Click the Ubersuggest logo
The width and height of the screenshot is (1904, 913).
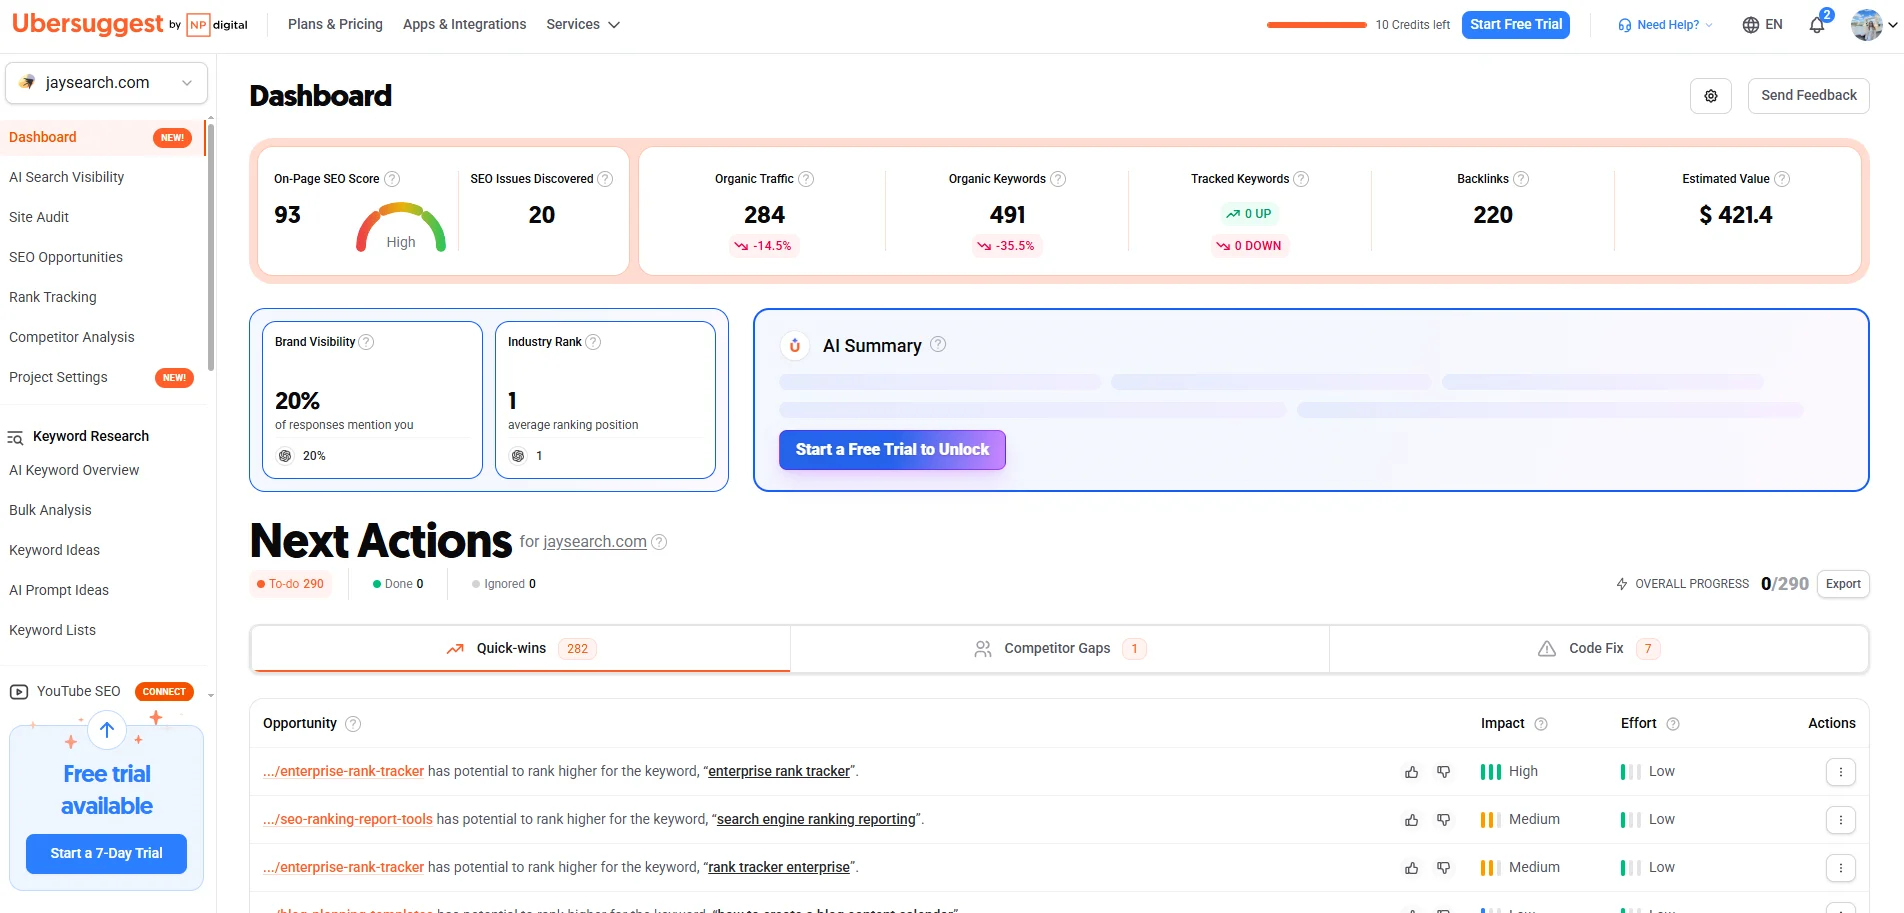[87, 24]
